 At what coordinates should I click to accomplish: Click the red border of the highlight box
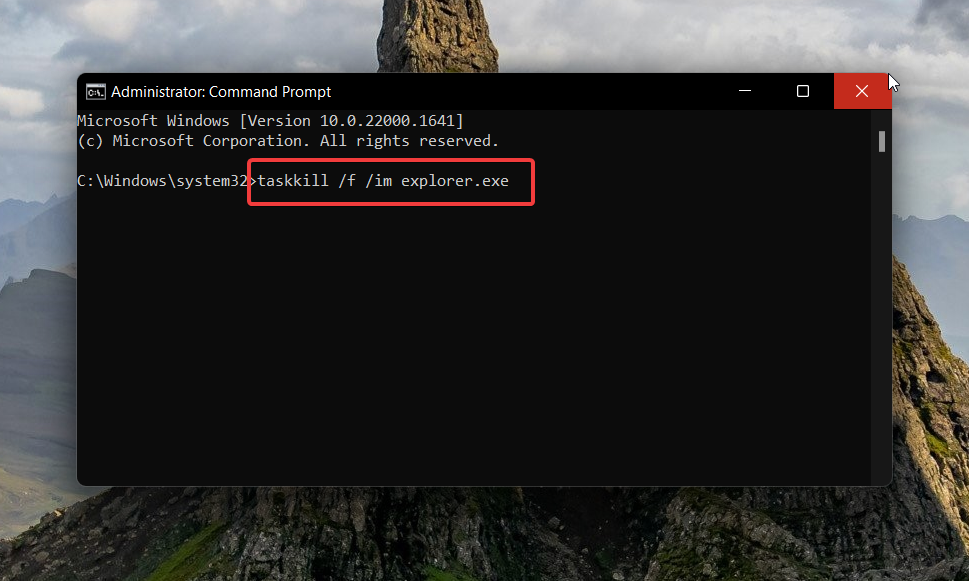click(x=390, y=161)
